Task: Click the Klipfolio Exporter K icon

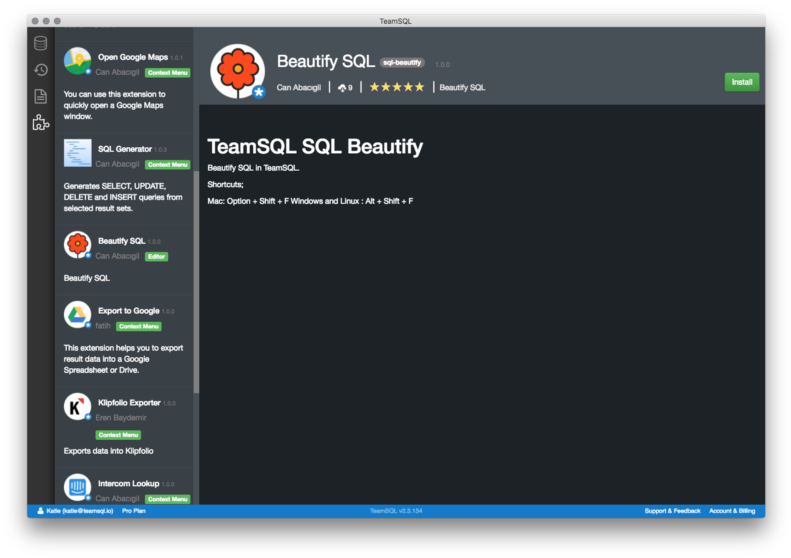Action: coord(77,407)
